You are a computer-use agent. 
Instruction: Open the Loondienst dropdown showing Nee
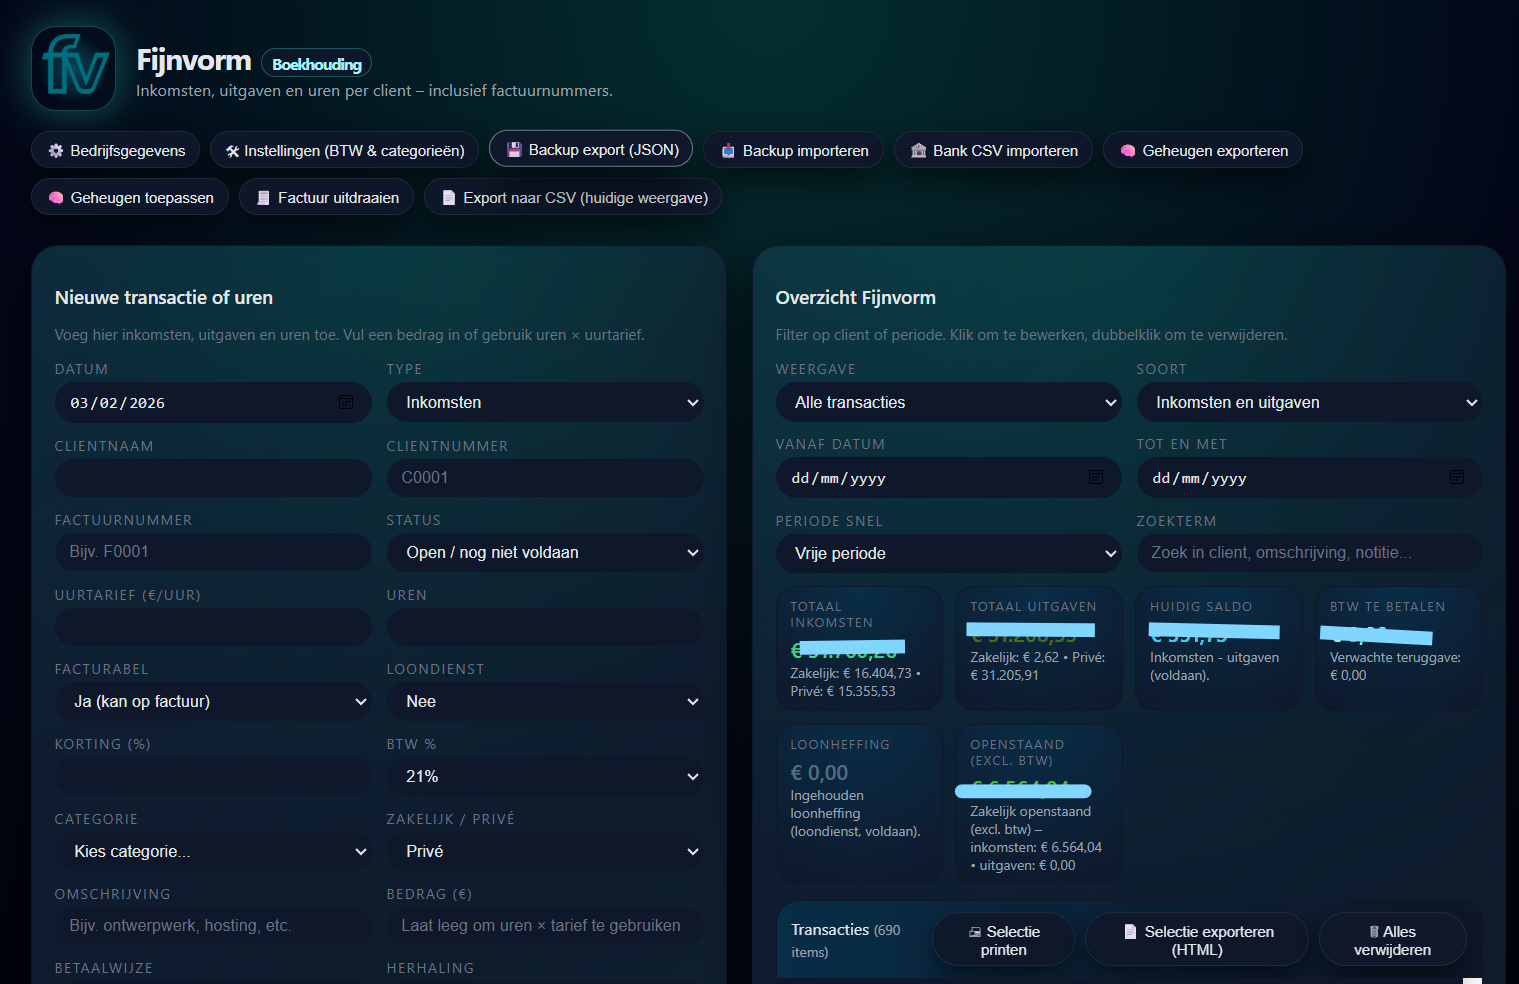click(545, 701)
